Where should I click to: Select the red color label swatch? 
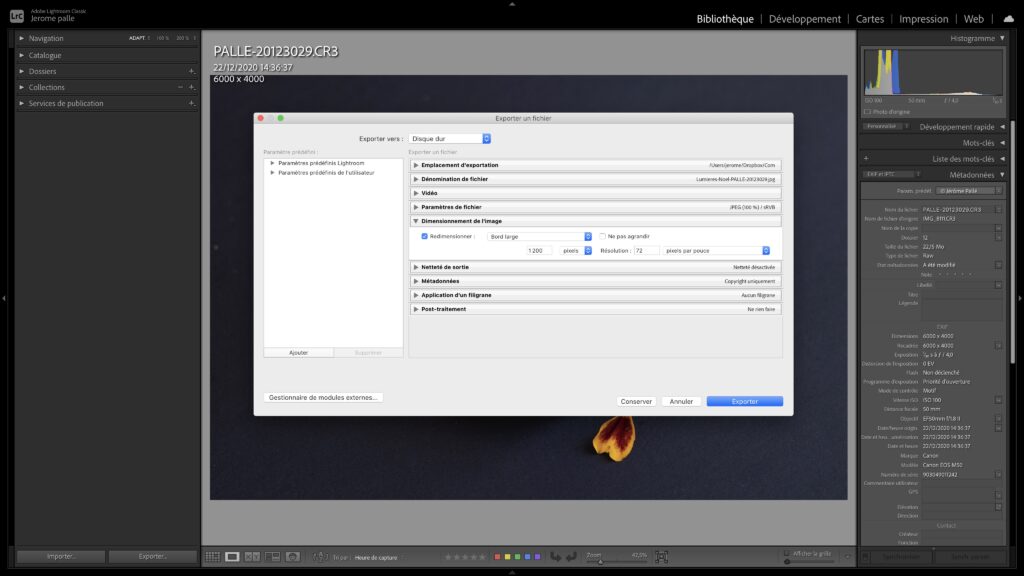coord(498,556)
